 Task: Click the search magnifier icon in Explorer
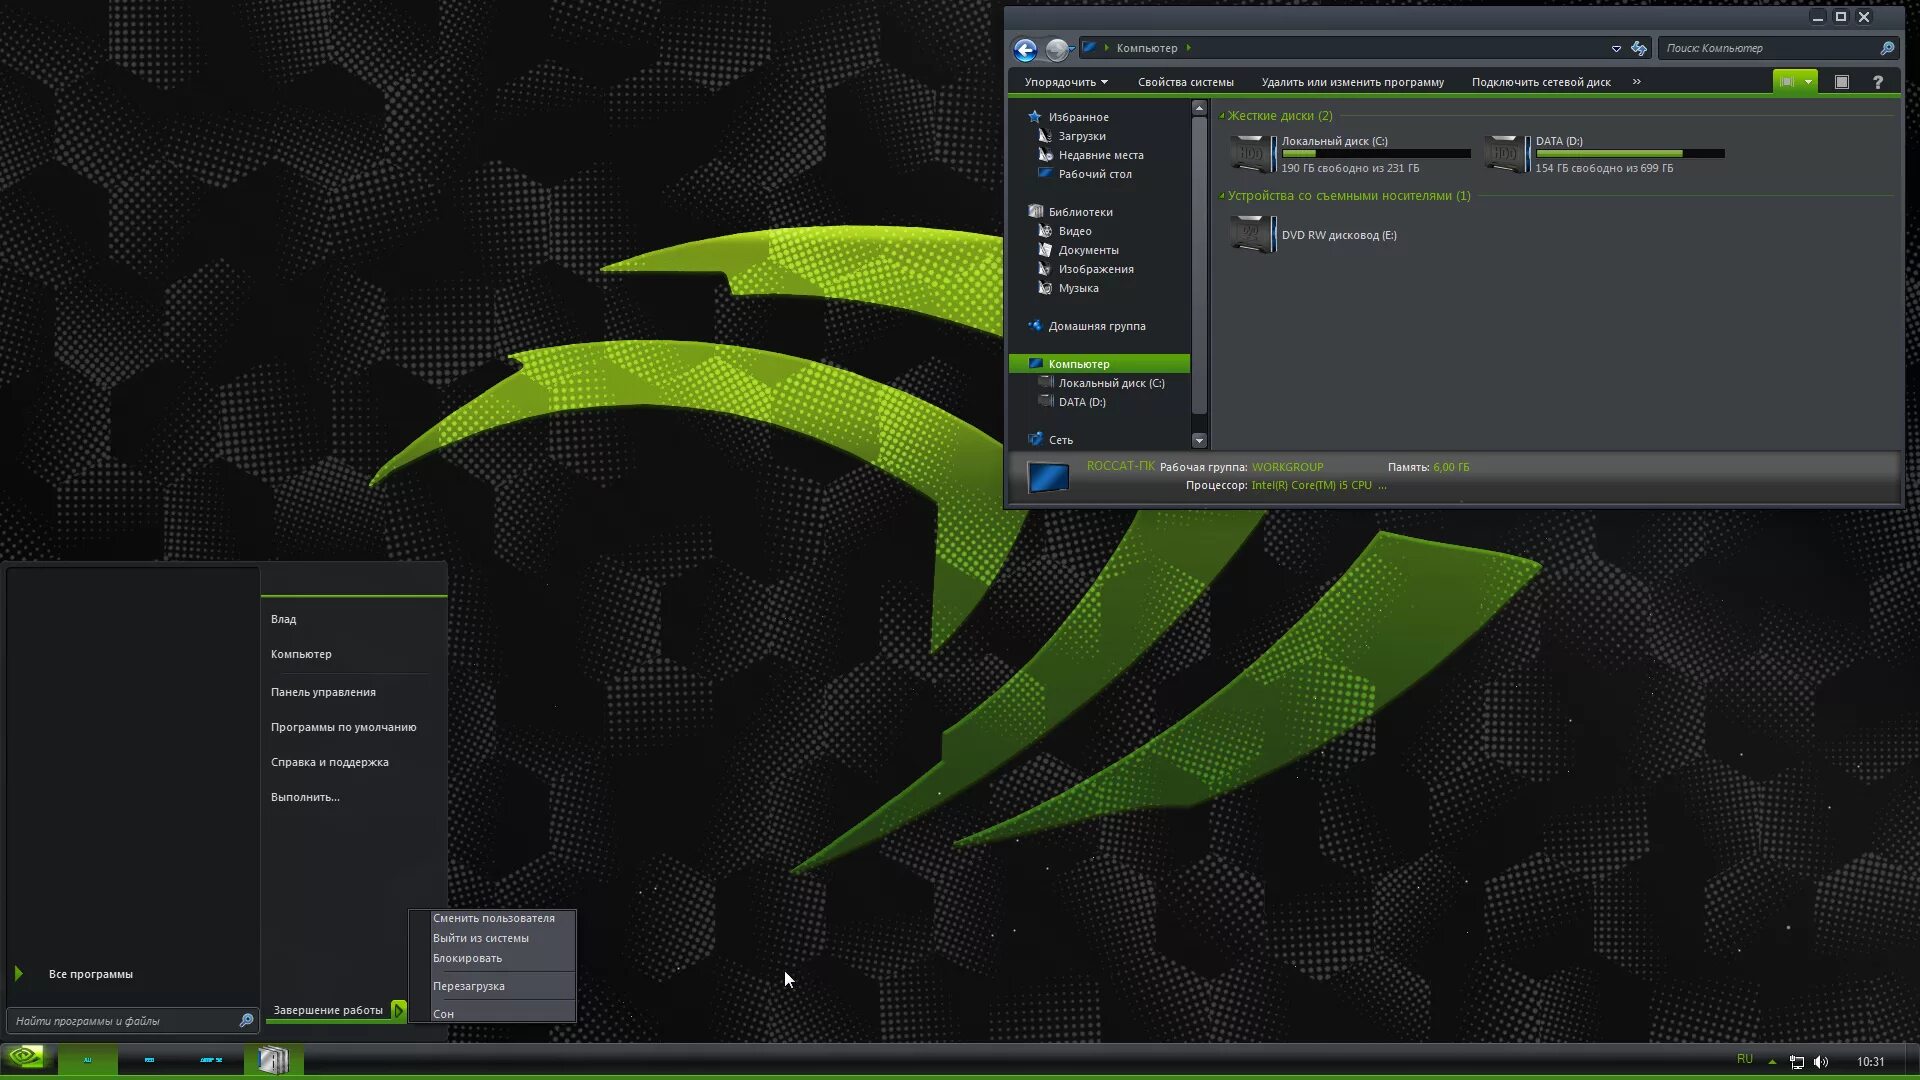coord(1887,48)
